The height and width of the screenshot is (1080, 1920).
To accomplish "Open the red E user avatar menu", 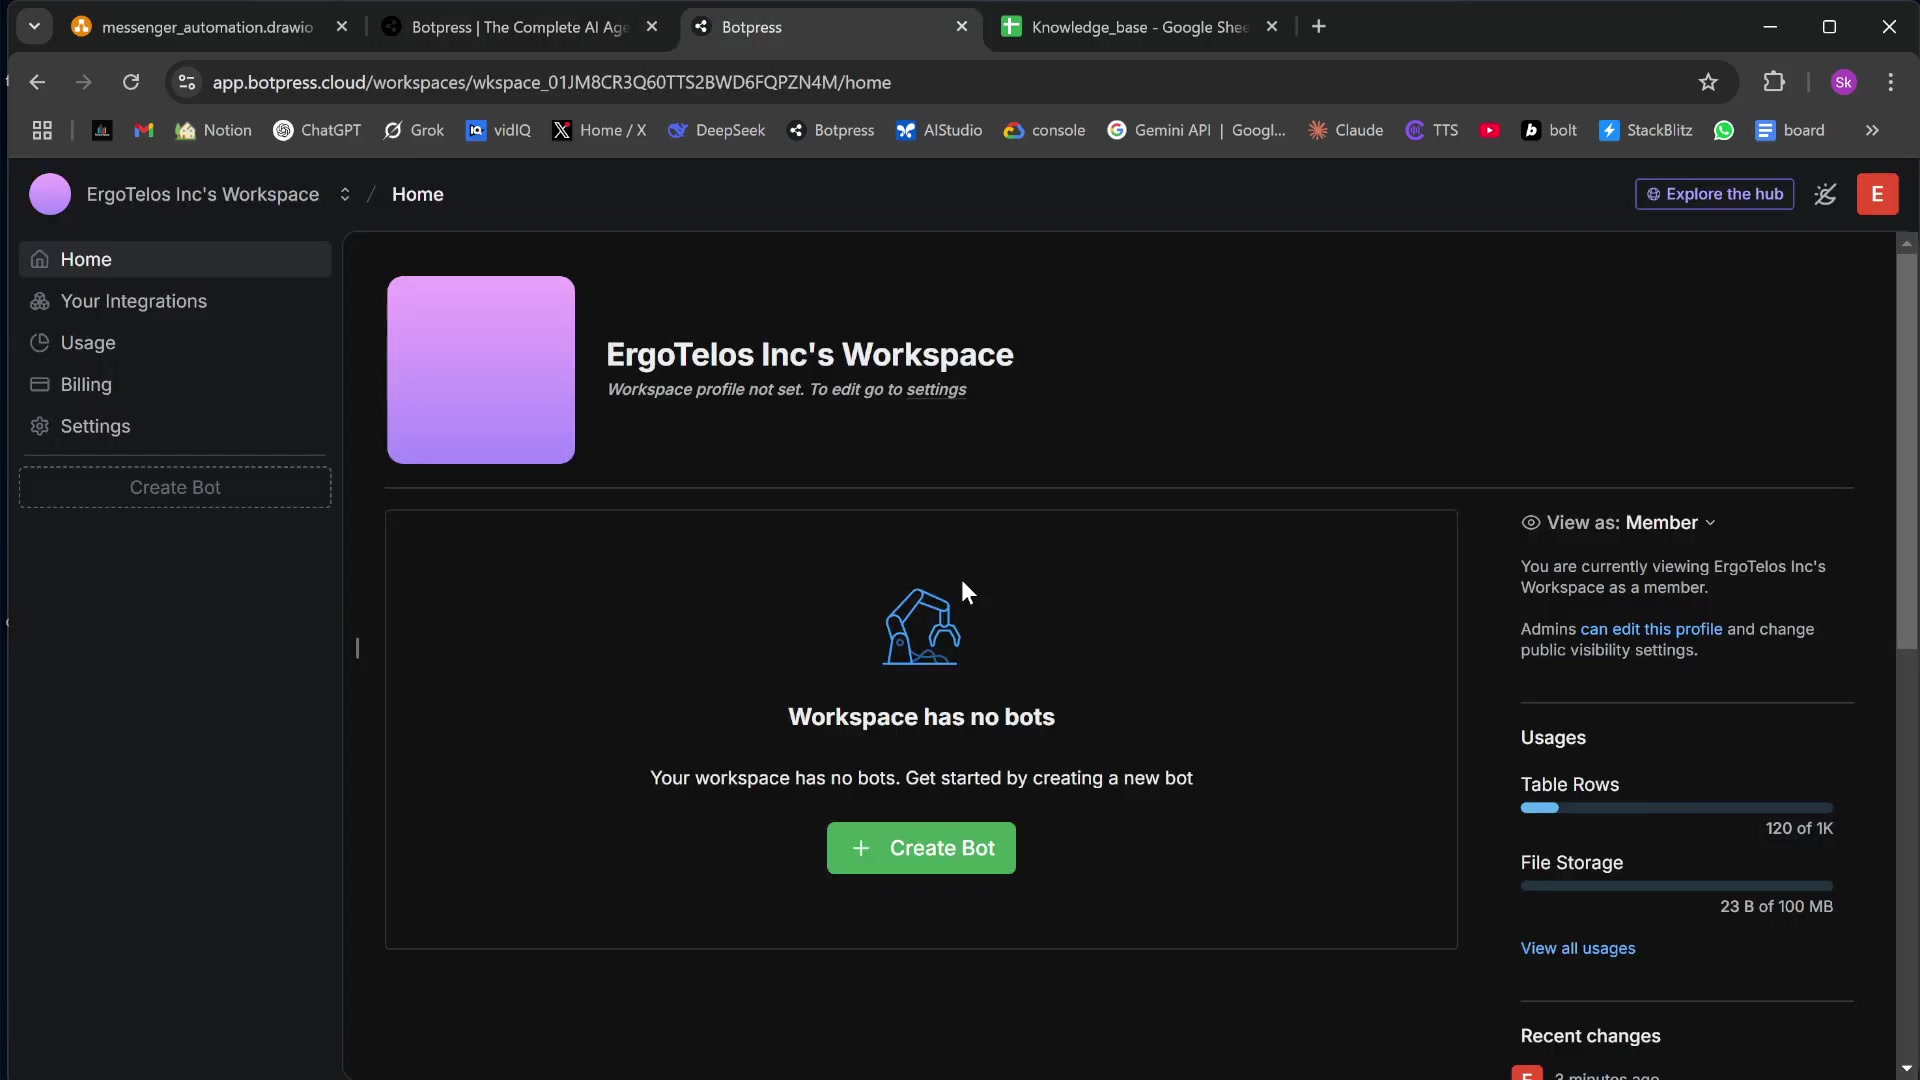I will 1877,194.
